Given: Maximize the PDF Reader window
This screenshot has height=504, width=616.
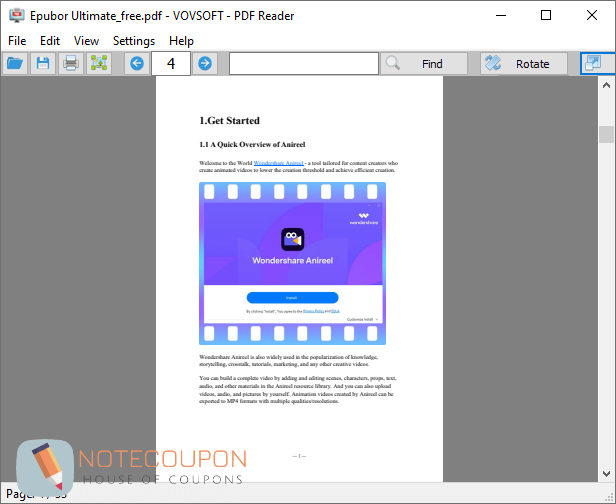Looking at the screenshot, I should (546, 15).
